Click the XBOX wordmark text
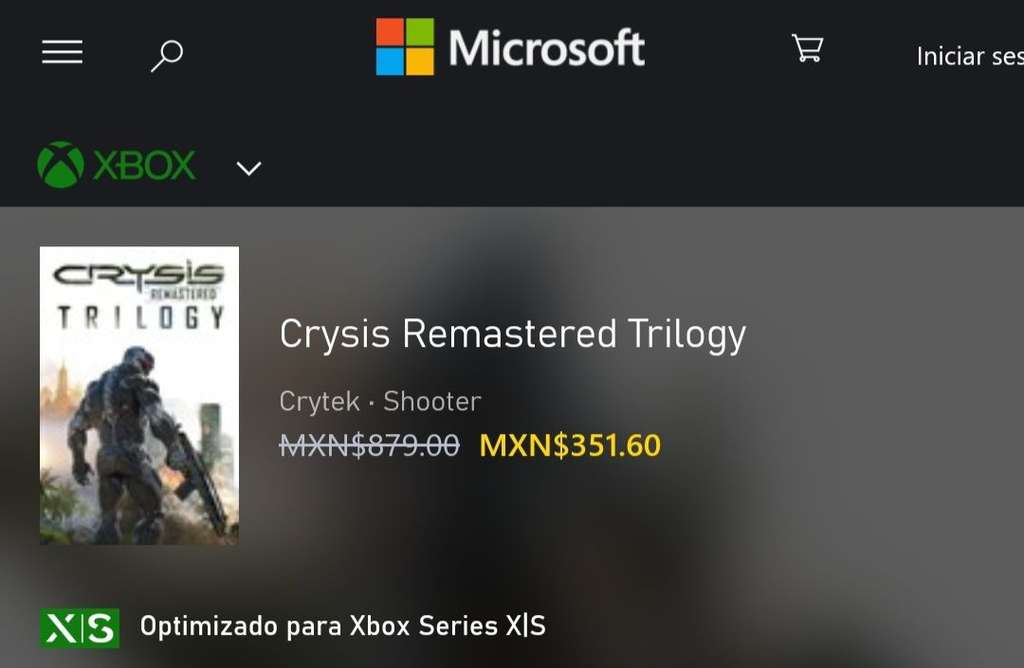The image size is (1024, 668). click(144, 165)
